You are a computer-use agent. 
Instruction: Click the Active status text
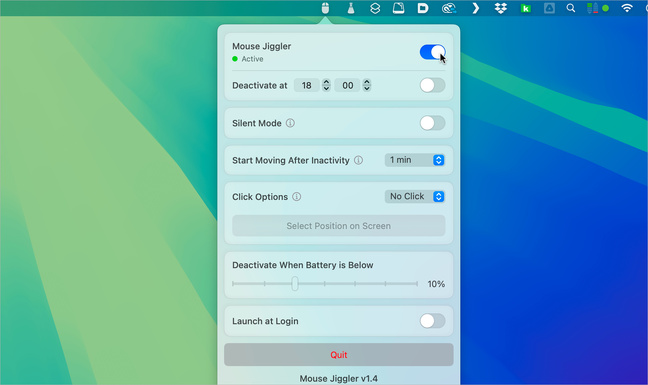pyautogui.click(x=253, y=59)
